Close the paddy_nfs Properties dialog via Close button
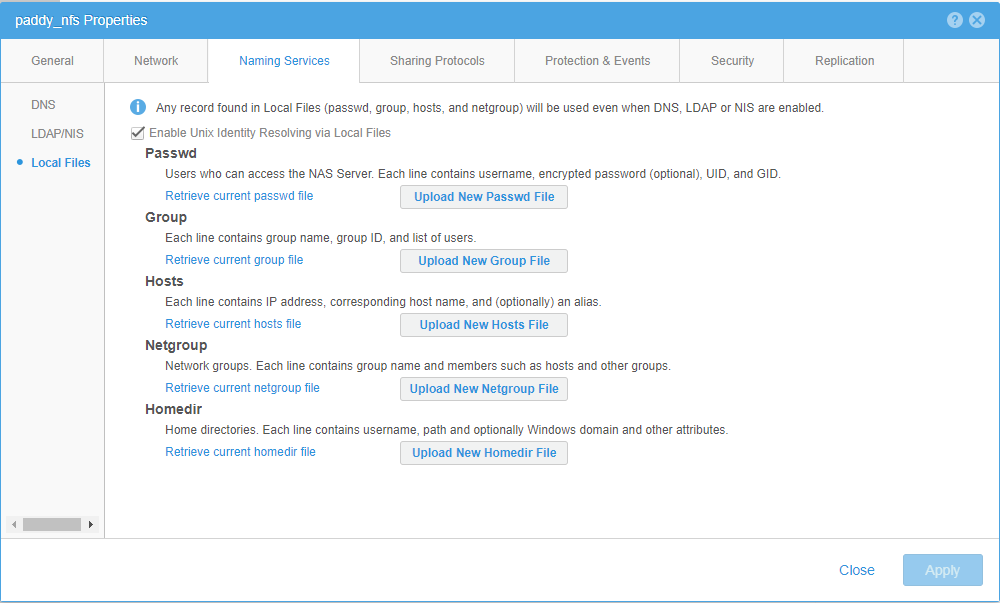The image size is (1000, 603). (x=856, y=569)
